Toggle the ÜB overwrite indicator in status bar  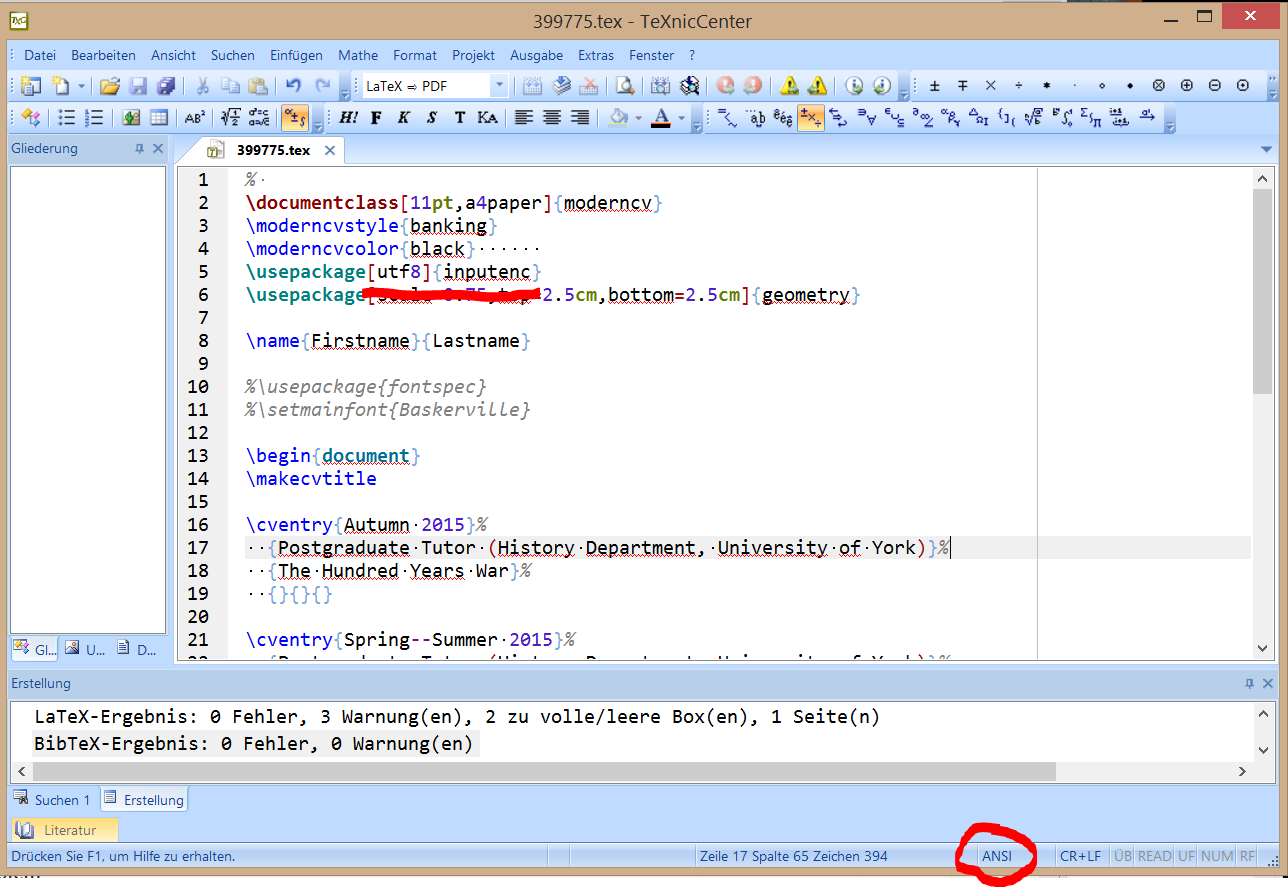tap(1123, 856)
